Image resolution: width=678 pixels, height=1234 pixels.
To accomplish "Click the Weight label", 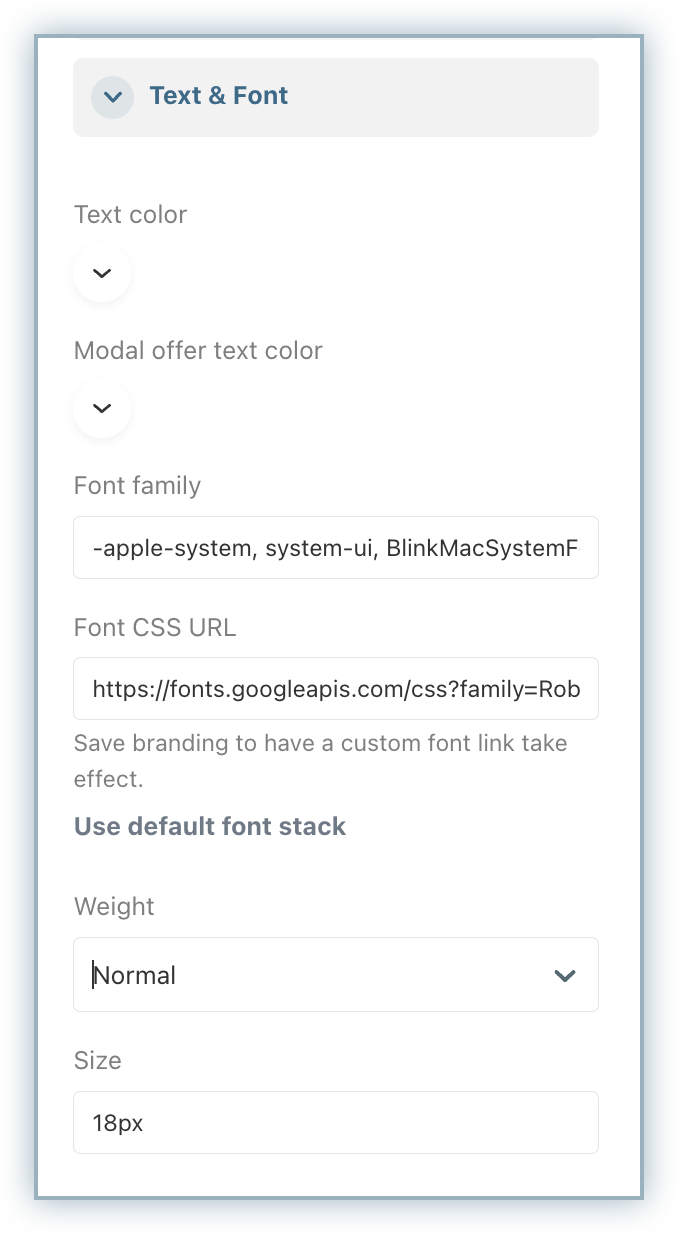I will point(114,907).
